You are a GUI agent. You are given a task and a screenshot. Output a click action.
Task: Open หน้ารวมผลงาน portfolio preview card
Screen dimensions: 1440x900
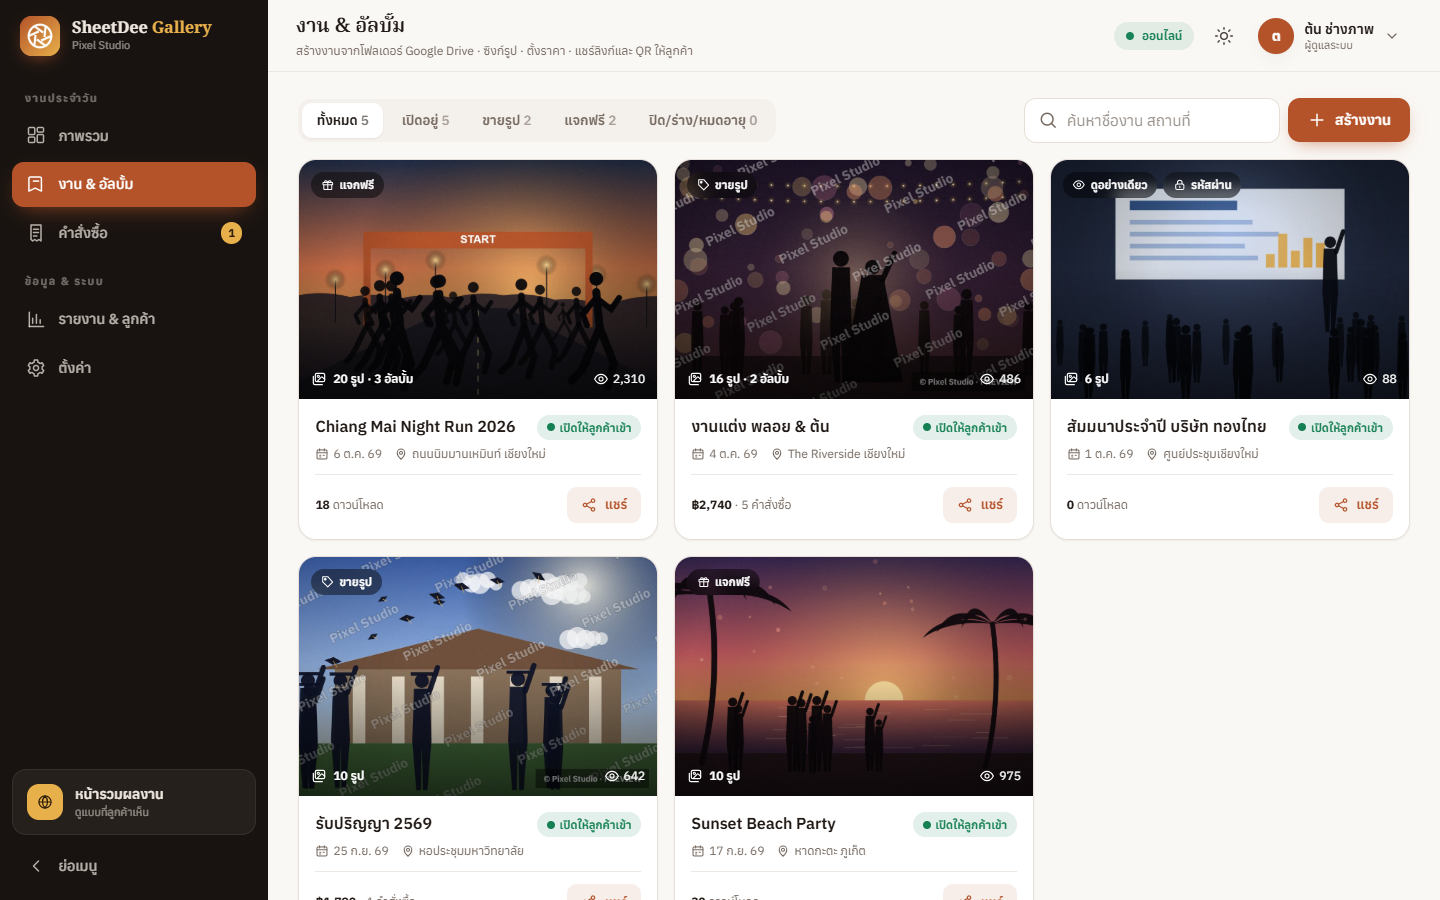tap(134, 802)
